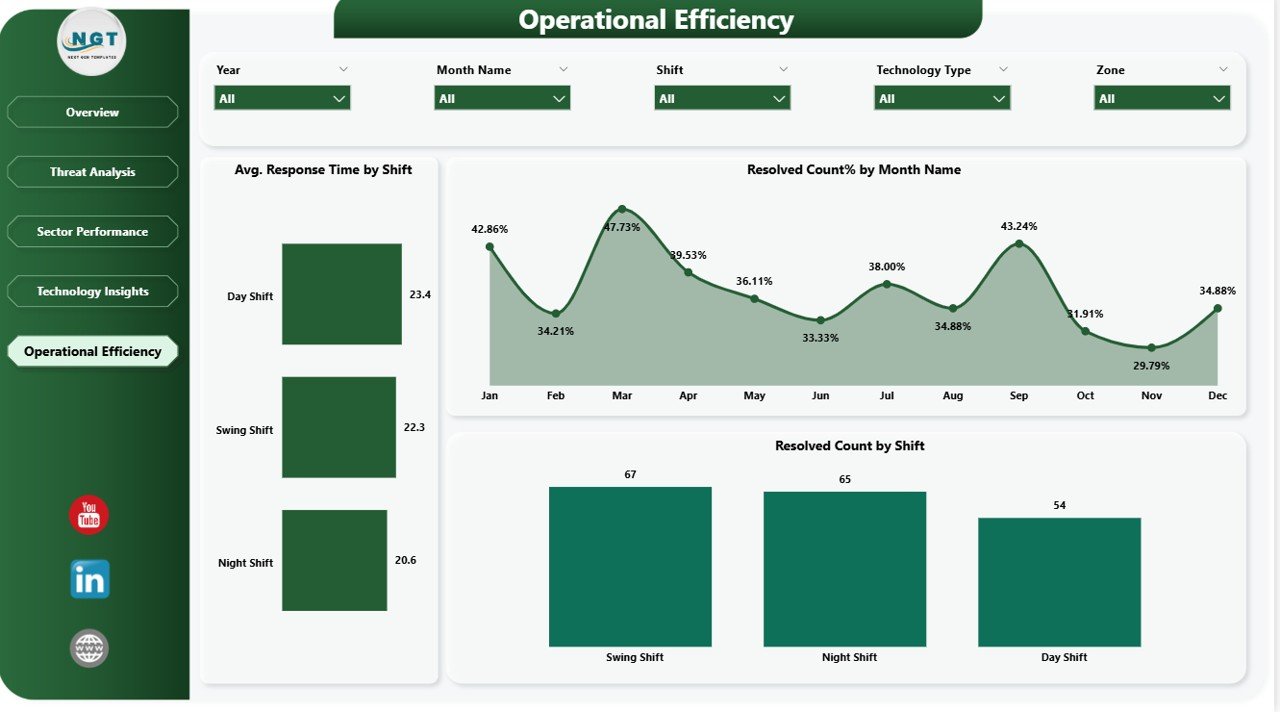Open the LinkedIn page via its icon

(87, 580)
